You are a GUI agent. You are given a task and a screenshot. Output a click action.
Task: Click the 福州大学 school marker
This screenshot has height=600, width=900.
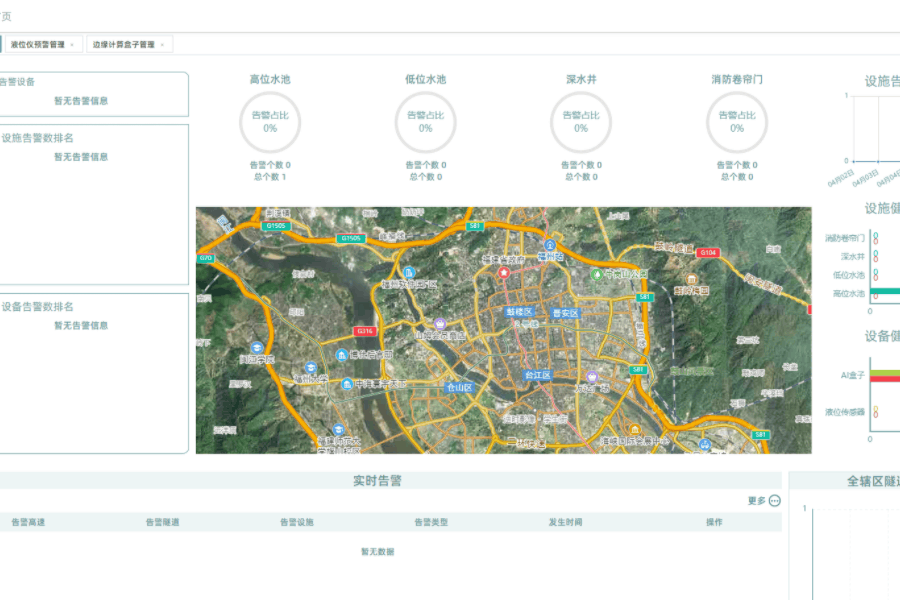[x=311, y=368]
